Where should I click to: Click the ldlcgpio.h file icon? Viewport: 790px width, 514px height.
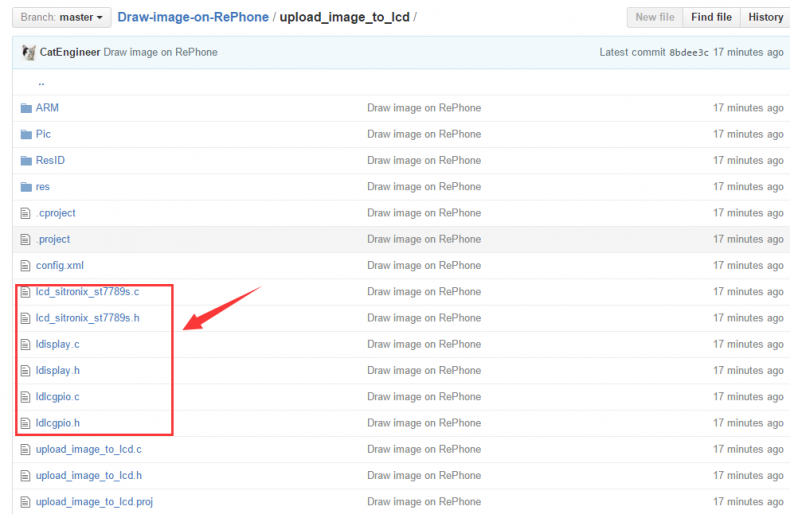click(x=25, y=423)
